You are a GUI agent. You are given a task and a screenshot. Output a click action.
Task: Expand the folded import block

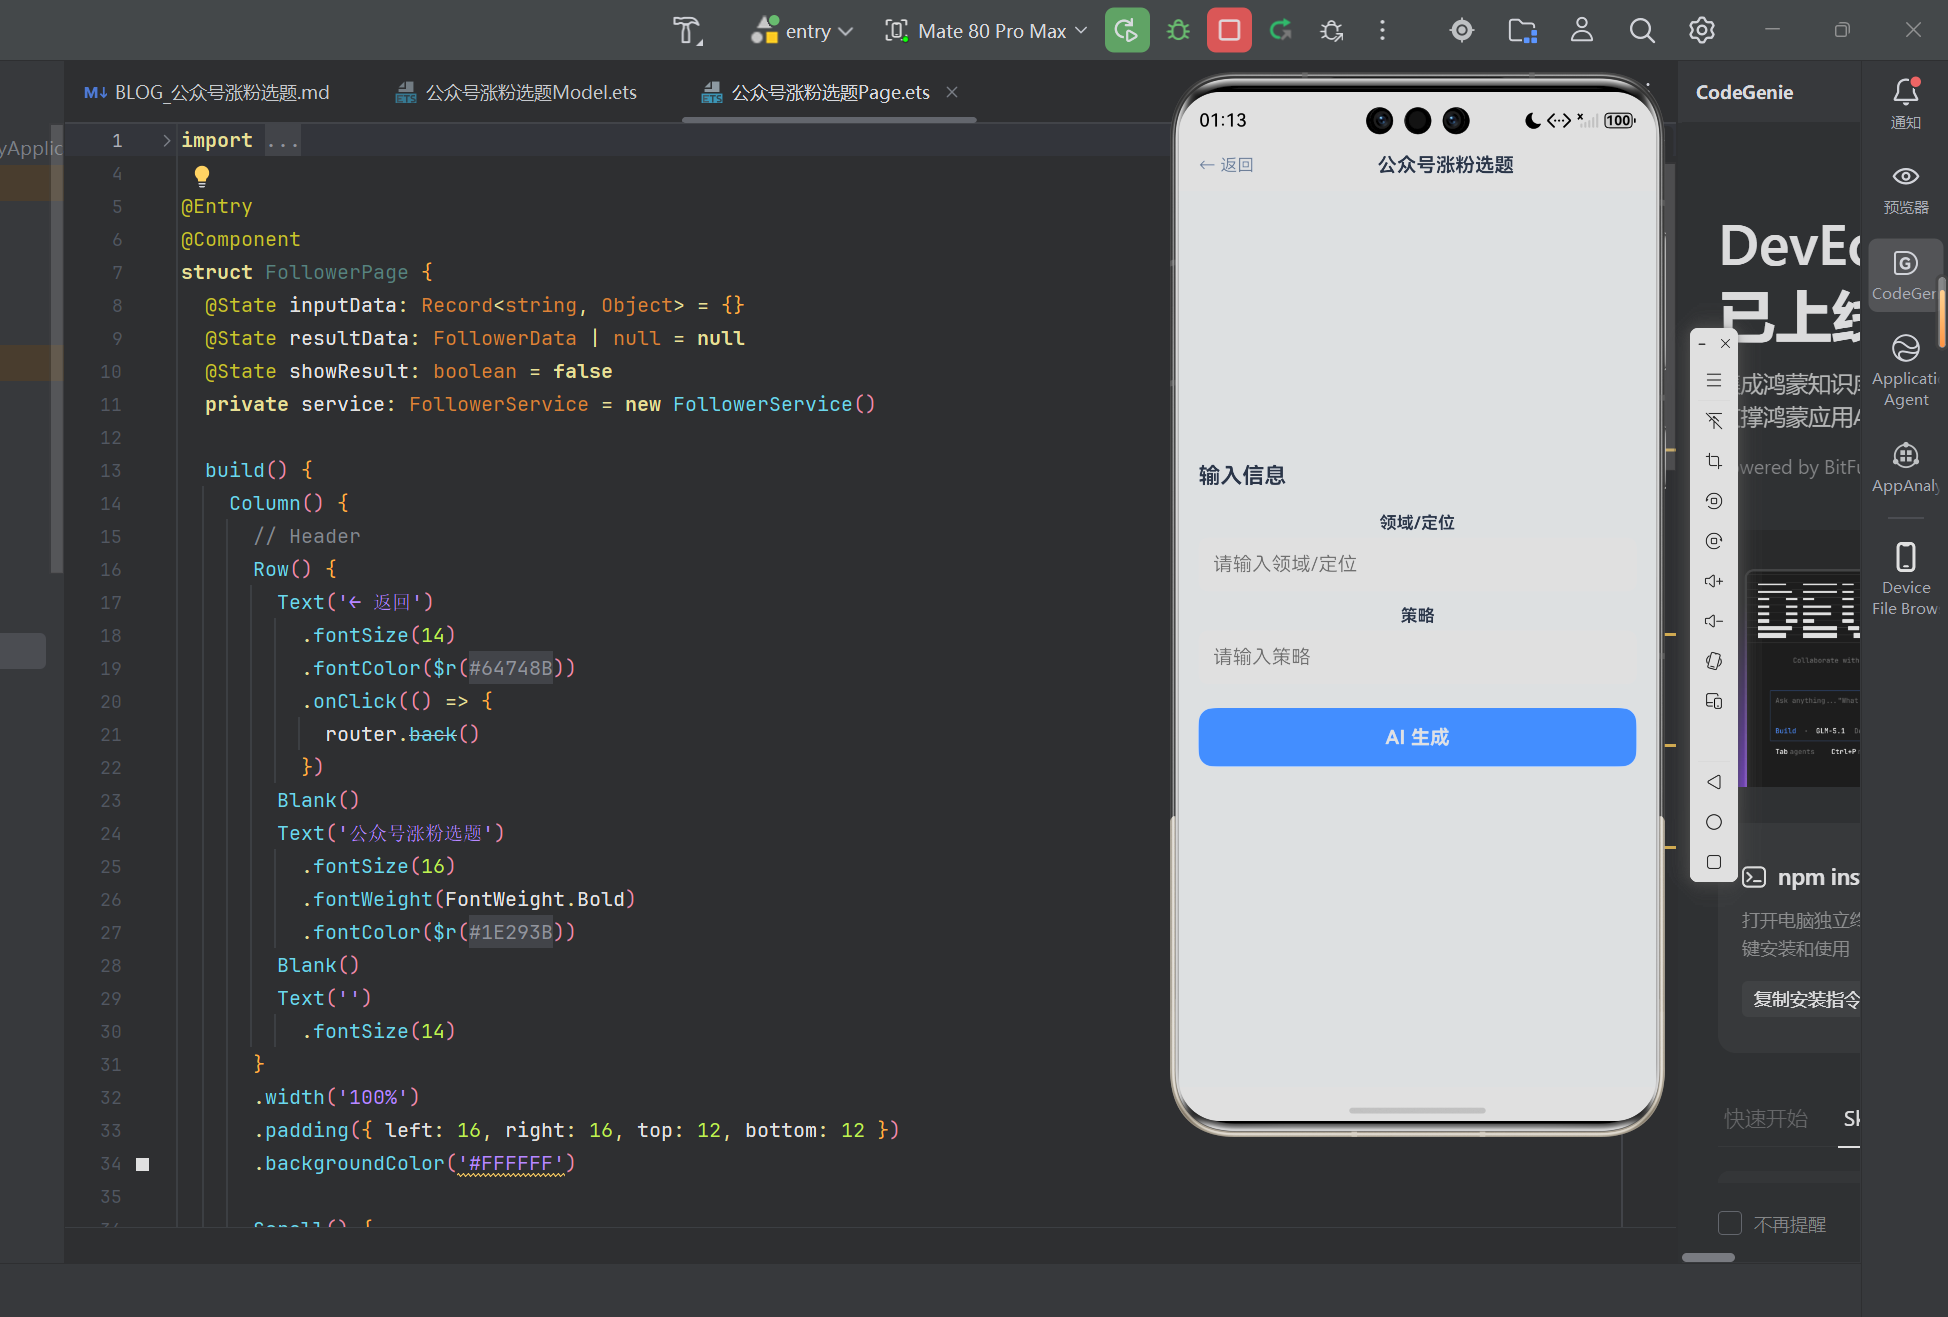(167, 141)
